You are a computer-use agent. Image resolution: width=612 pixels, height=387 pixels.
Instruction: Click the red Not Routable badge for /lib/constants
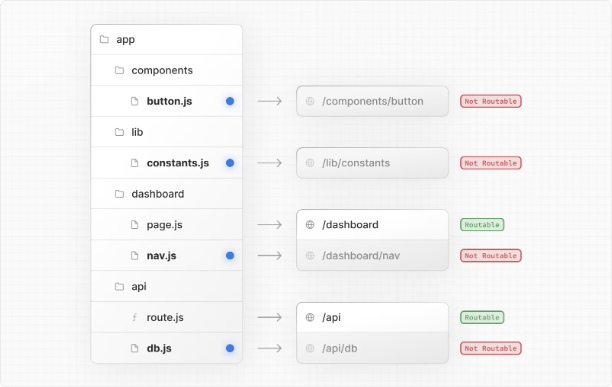tap(491, 163)
